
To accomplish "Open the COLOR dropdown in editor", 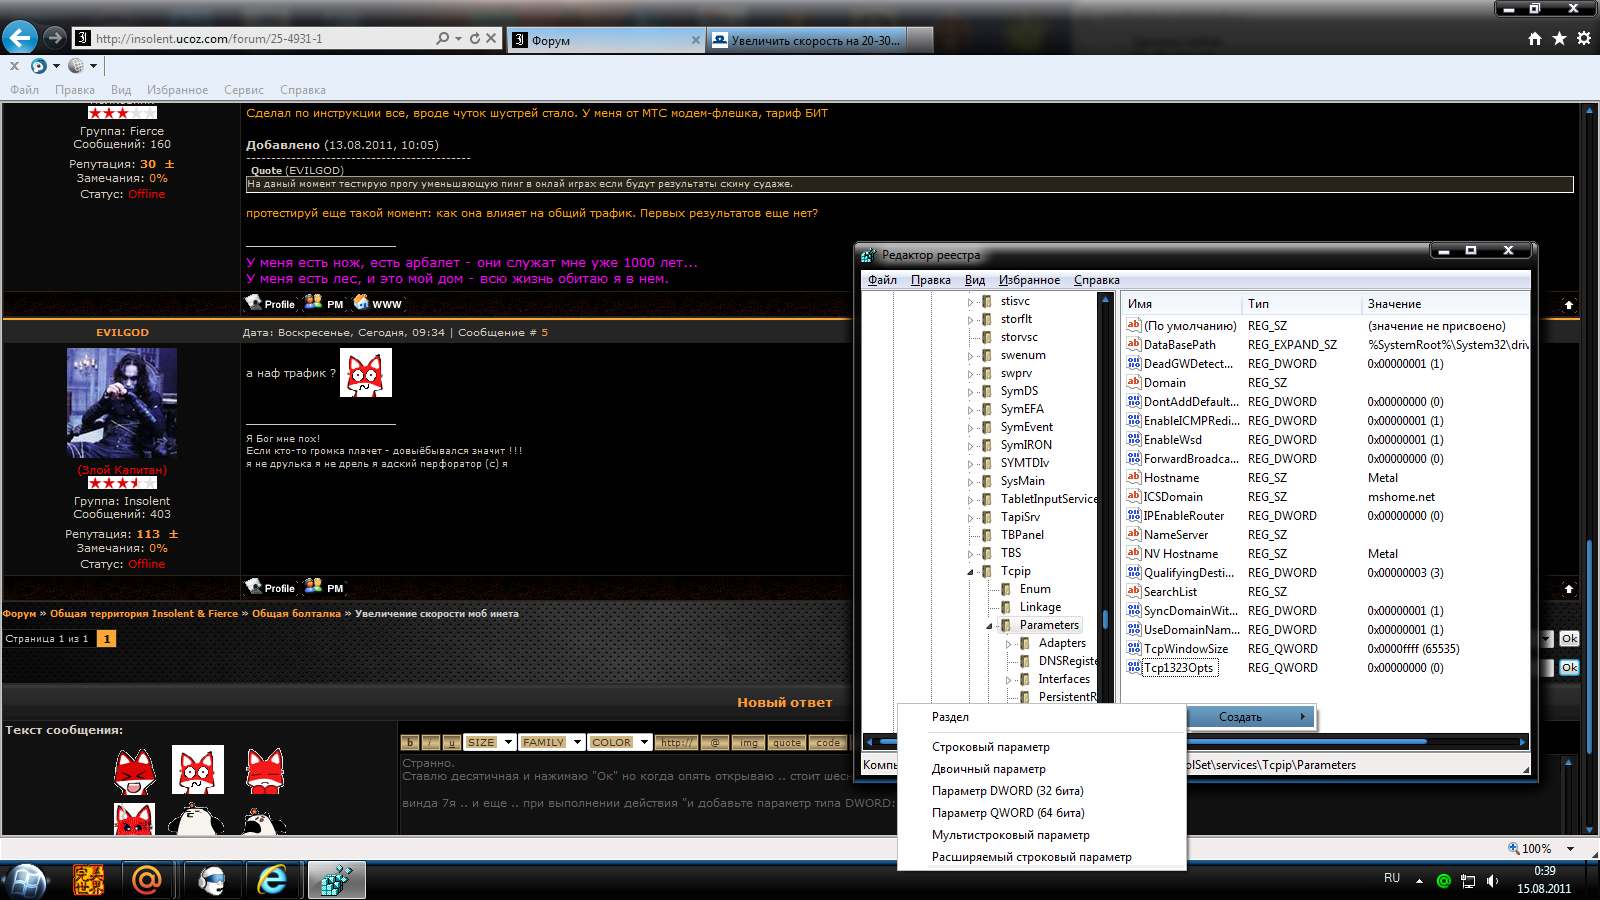I will pos(620,742).
